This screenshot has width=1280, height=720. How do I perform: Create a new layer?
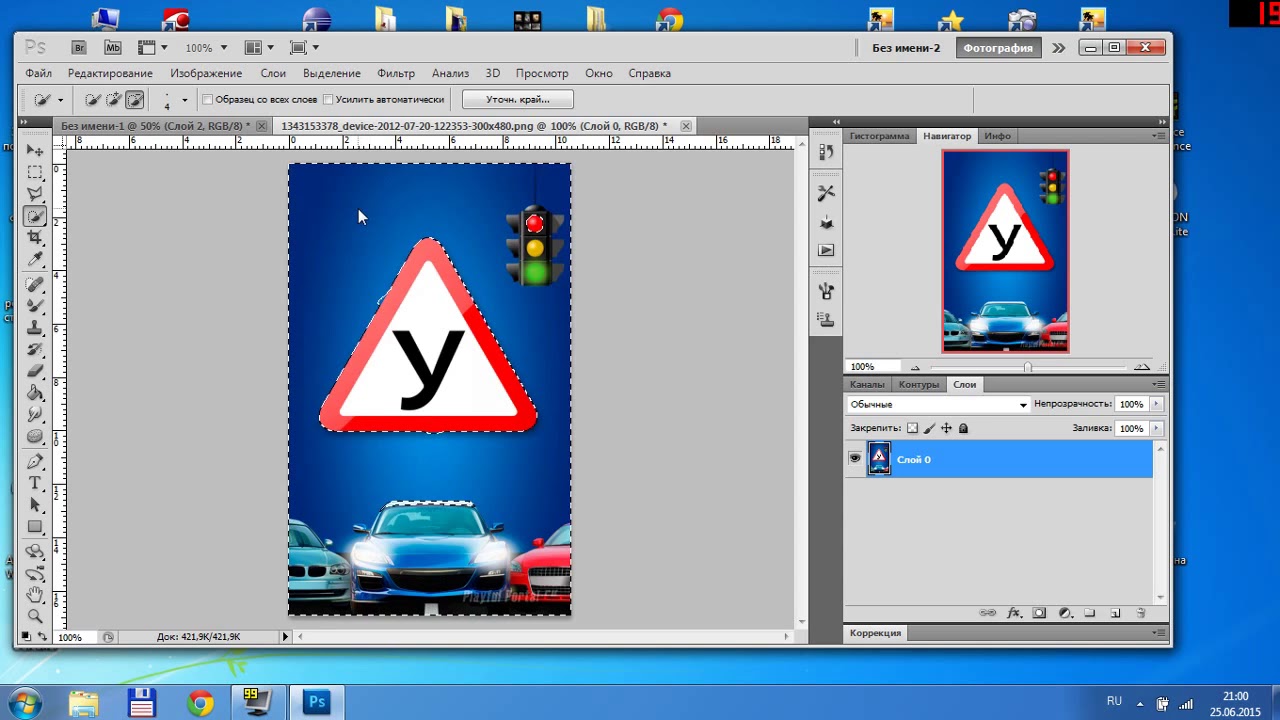click(x=1115, y=613)
